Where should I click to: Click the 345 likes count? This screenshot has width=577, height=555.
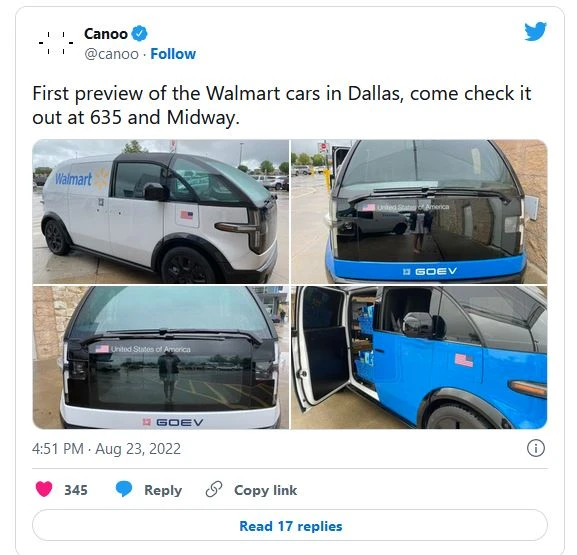[x=76, y=490]
